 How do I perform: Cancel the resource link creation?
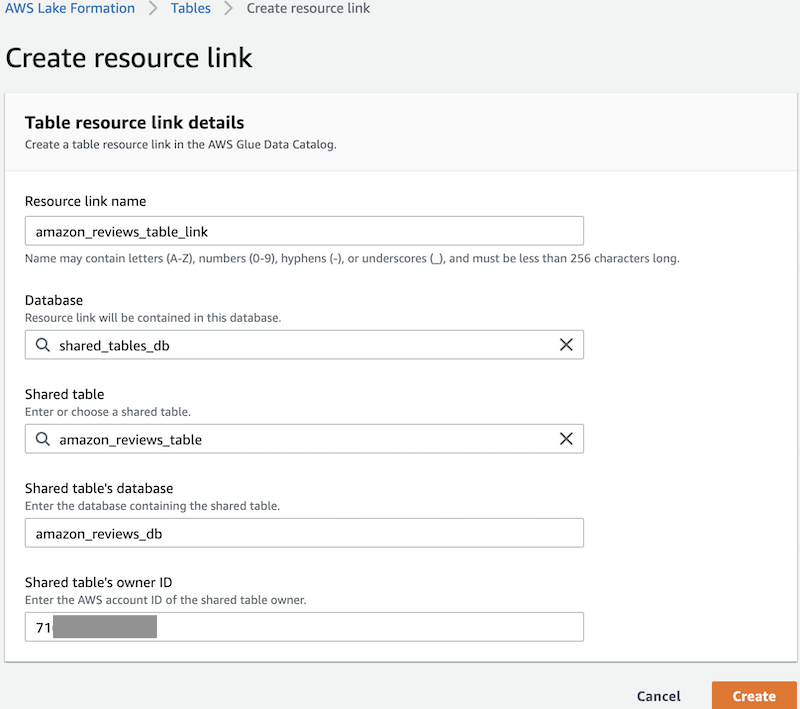(x=658, y=696)
